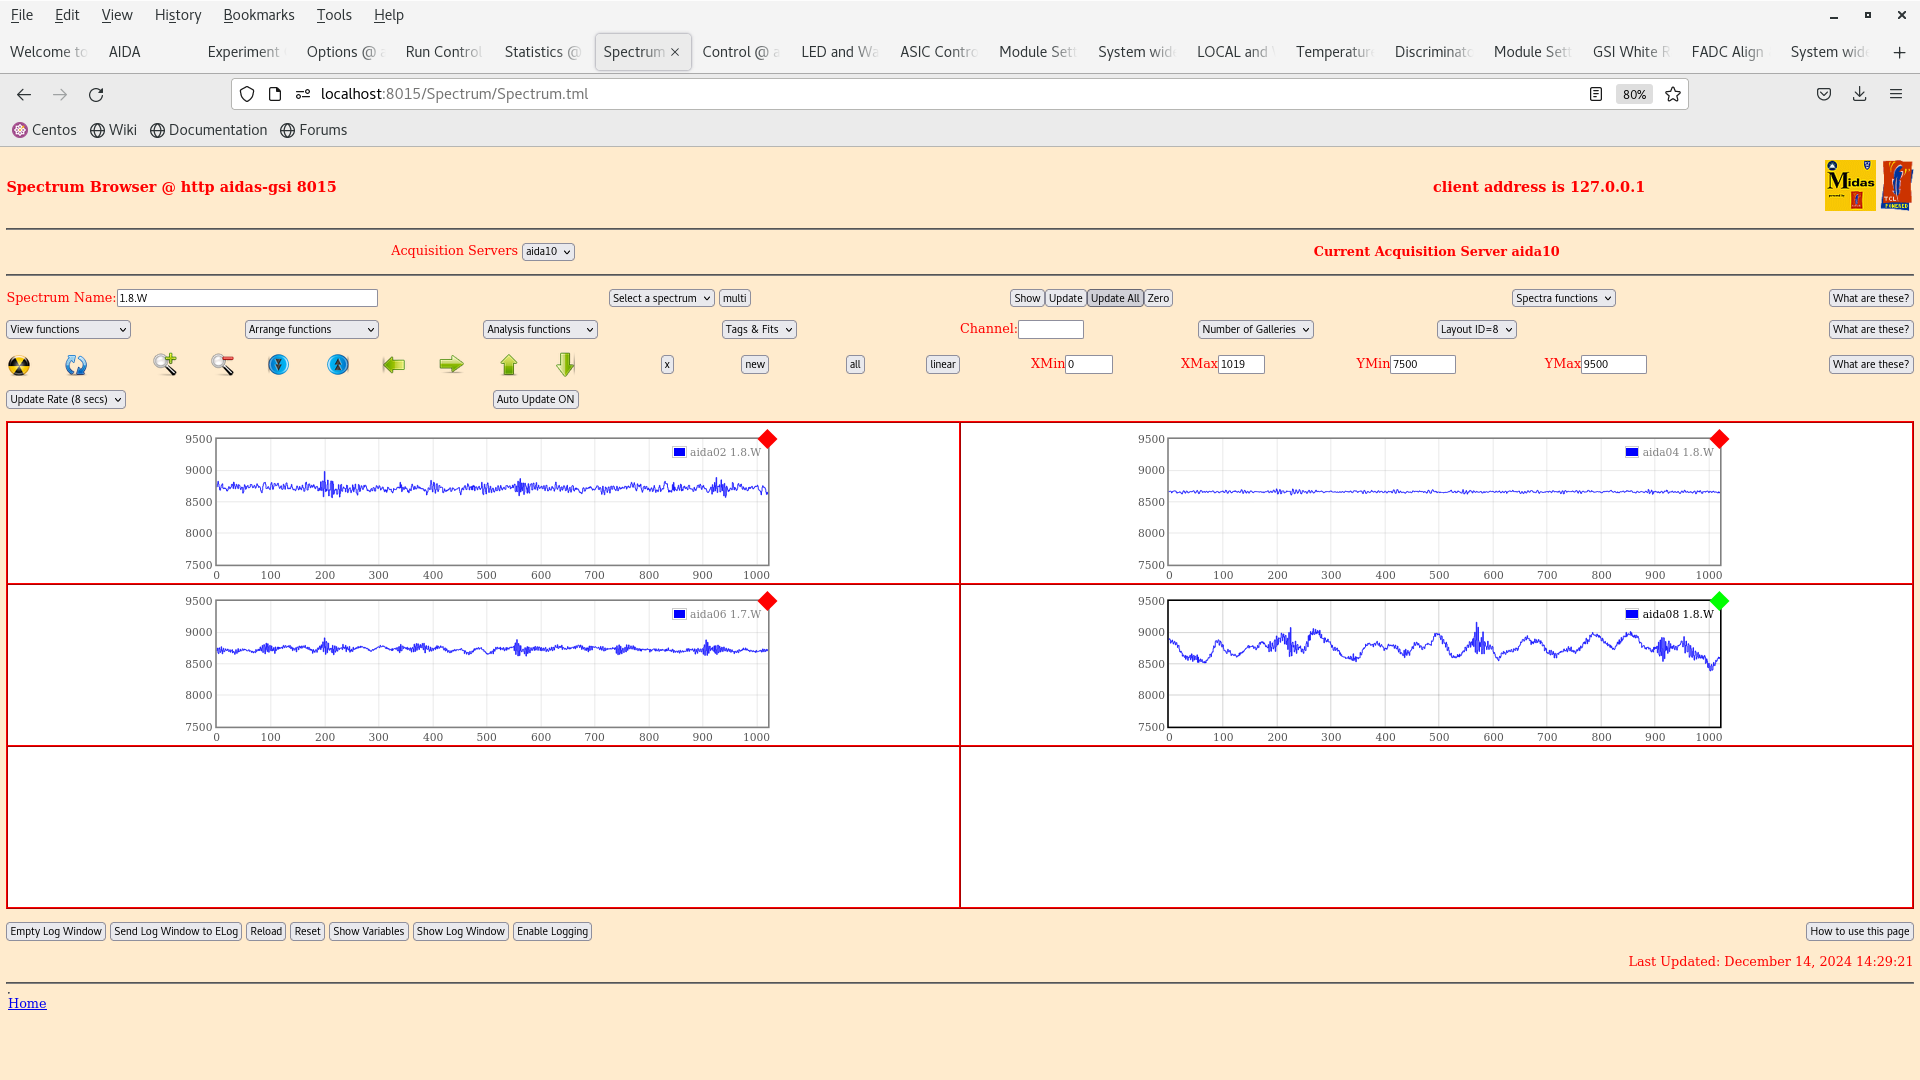Open the Bookmarks menu
This screenshot has width=1920, height=1080.
258,15
